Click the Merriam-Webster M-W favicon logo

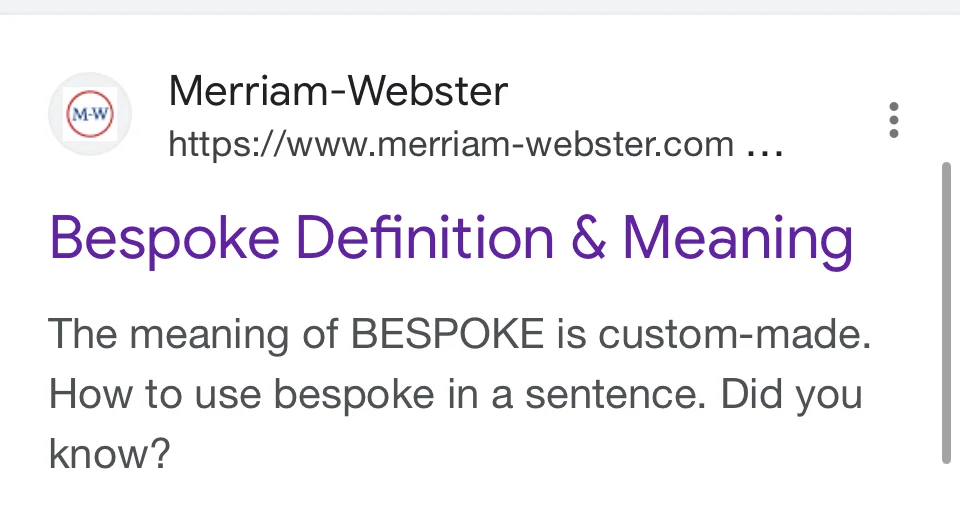(90, 115)
